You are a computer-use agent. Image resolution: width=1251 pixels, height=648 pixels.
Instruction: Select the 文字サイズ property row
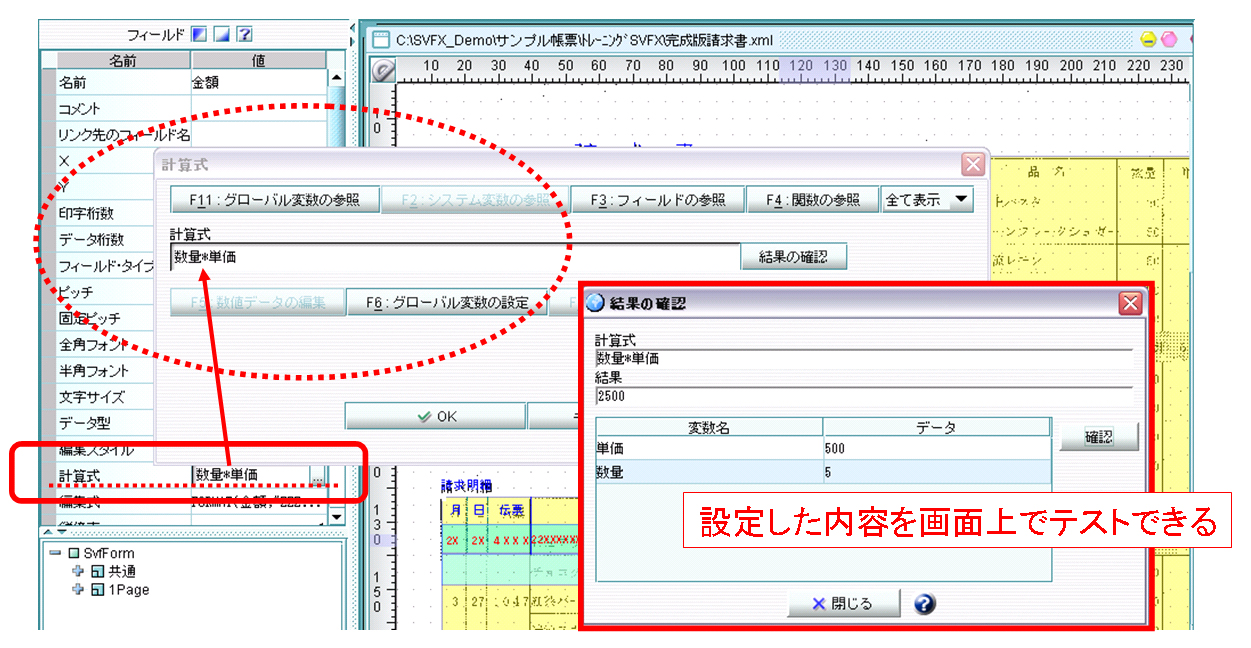pyautogui.click(x=104, y=397)
